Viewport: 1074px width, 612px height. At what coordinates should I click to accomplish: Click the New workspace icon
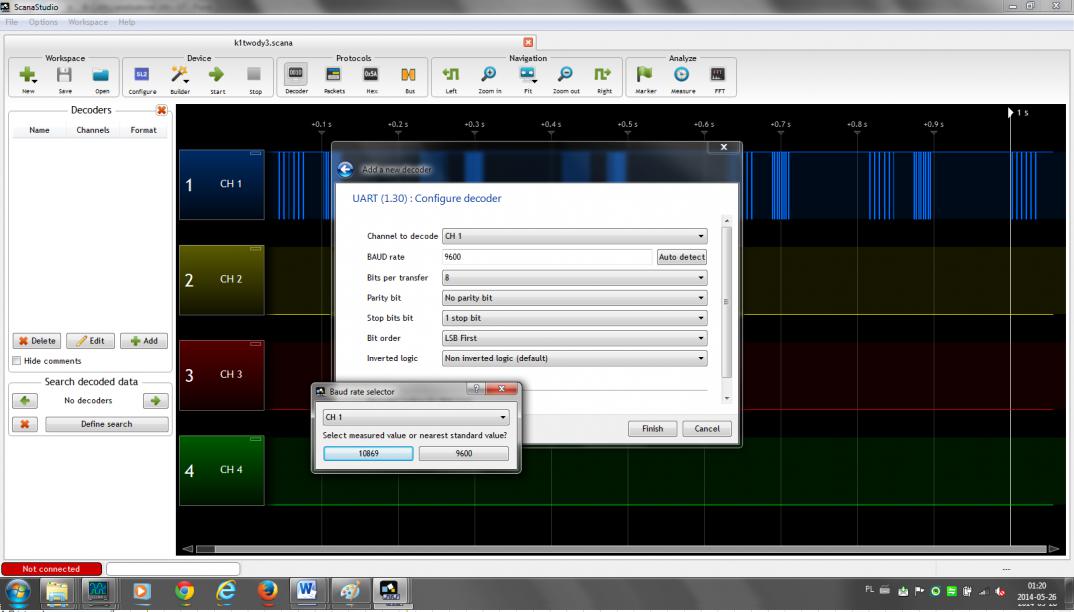(28, 75)
